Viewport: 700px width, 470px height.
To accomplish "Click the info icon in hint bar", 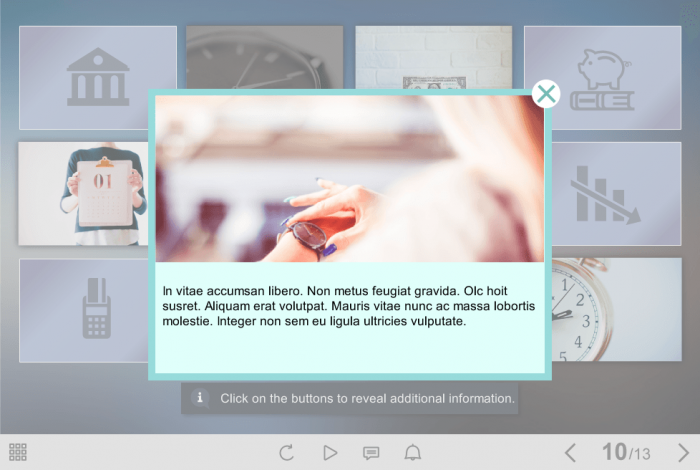I will 199,398.
